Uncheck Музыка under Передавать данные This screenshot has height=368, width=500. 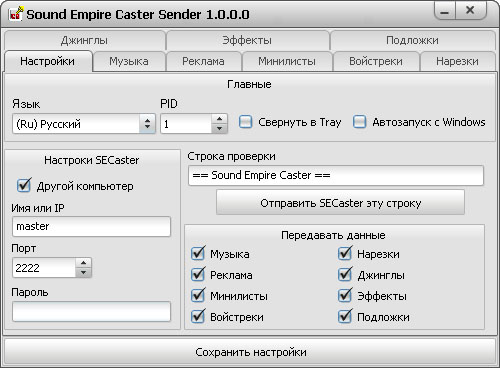click(x=198, y=254)
